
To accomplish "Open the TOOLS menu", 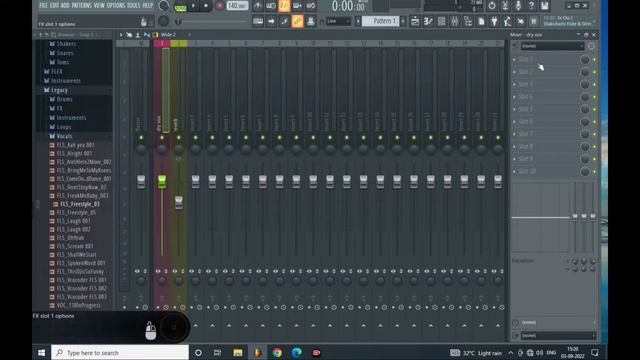I will coord(133,6).
